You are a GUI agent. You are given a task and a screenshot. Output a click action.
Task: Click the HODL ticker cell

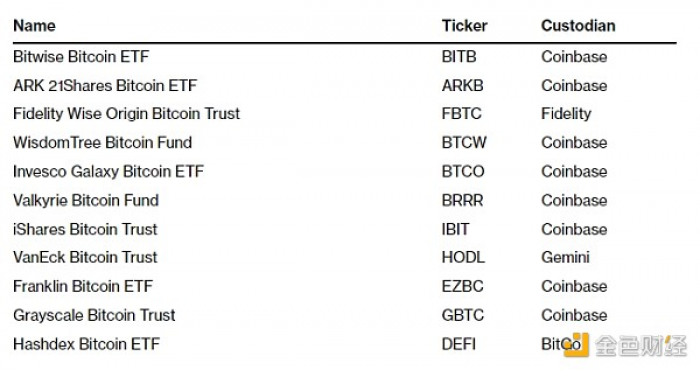tap(463, 258)
